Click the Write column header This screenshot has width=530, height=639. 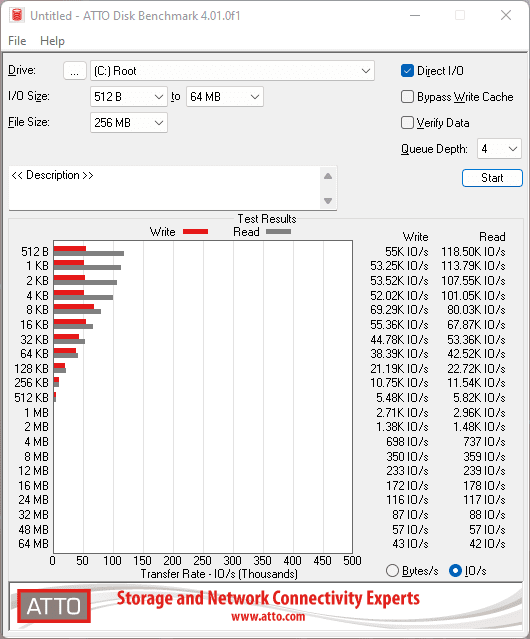416,237
